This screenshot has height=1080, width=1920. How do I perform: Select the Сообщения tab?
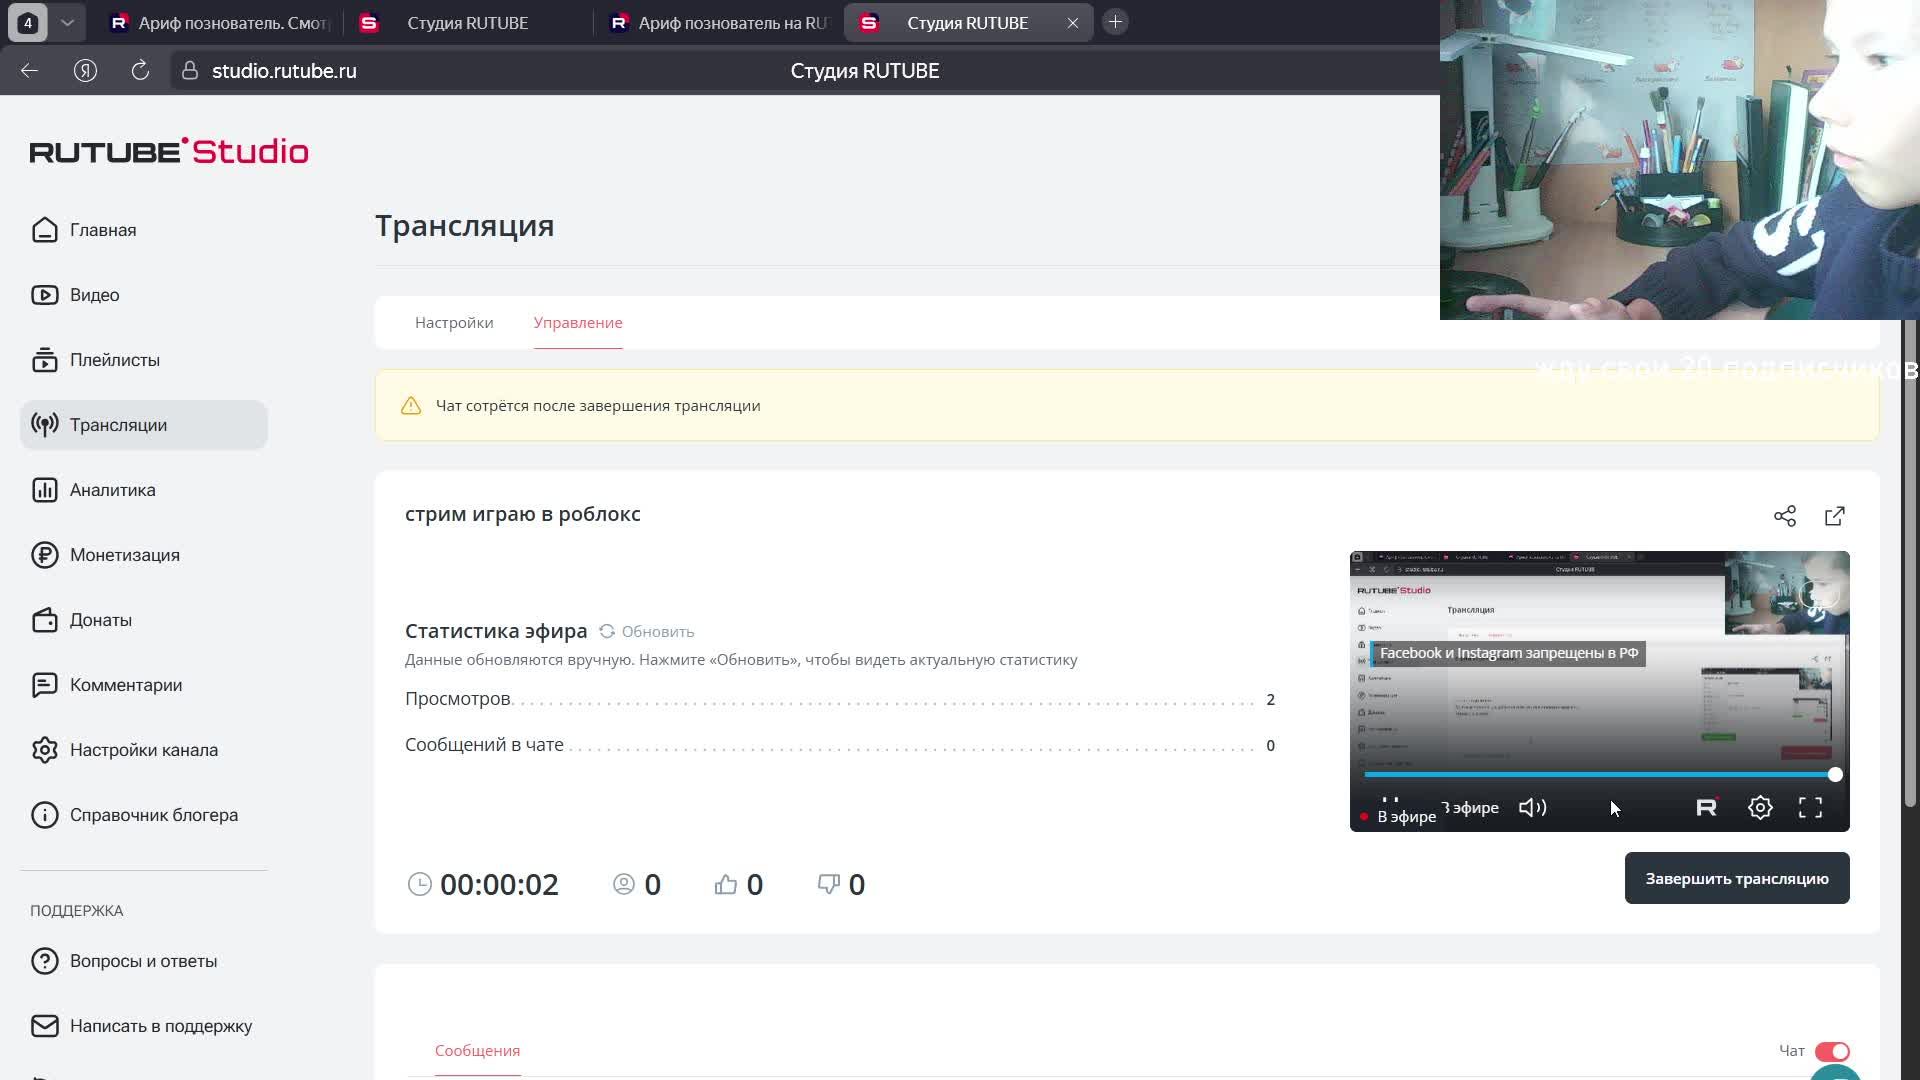coord(477,1051)
